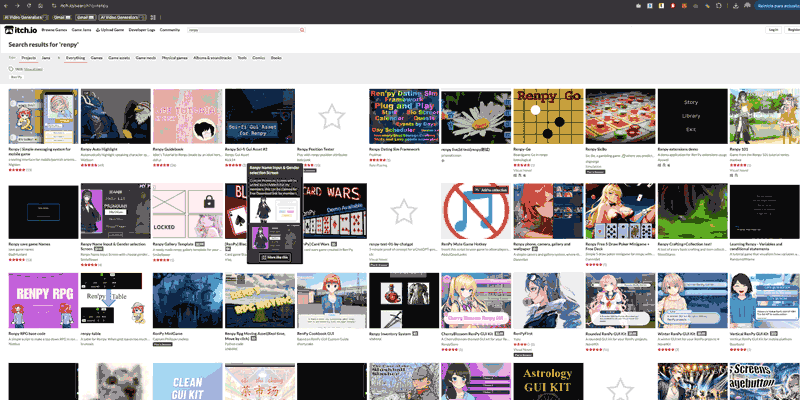Open Renpy Sci-fi Gui Asset #2 thumbnail

tap(260, 116)
